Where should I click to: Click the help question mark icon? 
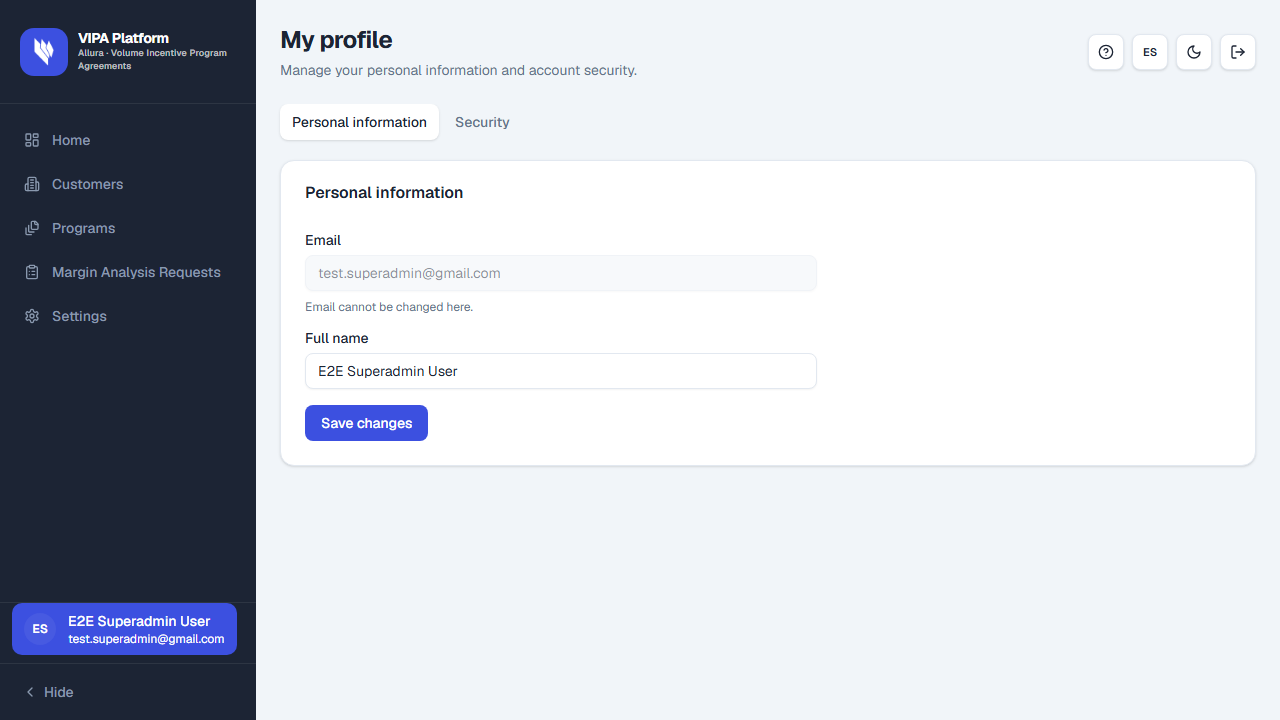(x=1106, y=52)
